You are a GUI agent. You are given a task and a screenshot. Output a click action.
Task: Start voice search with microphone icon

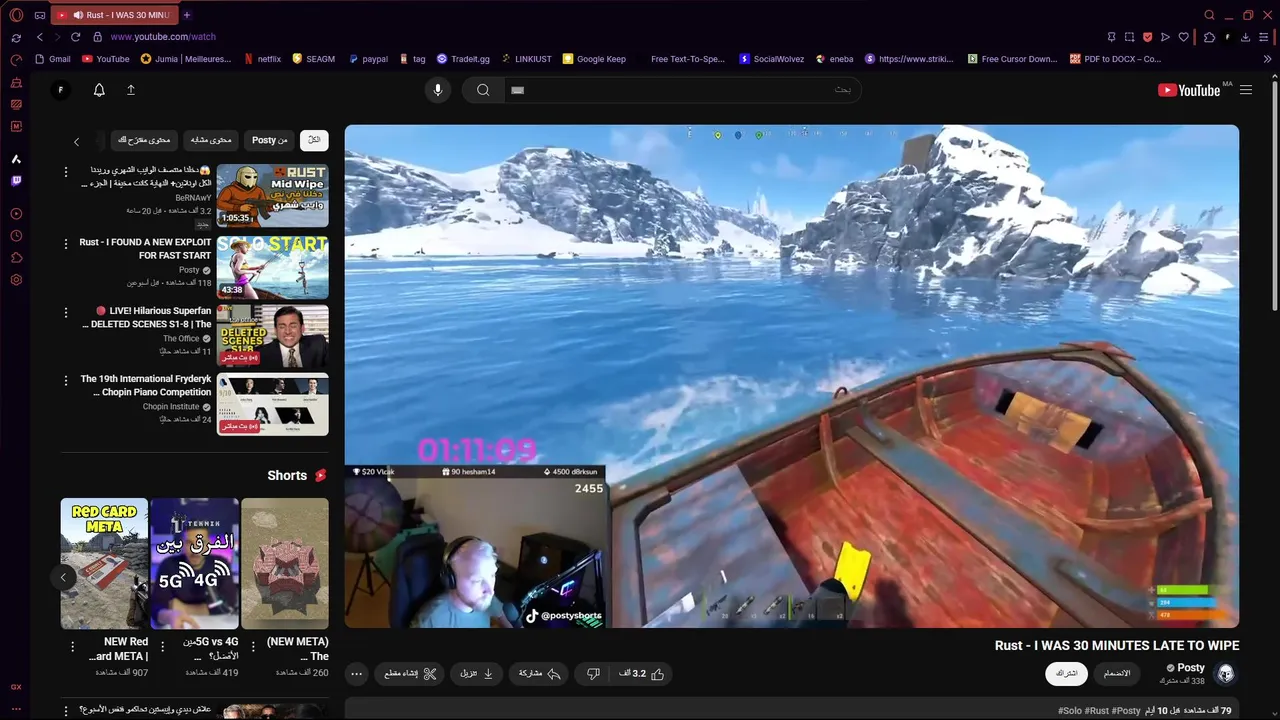tap(437, 90)
